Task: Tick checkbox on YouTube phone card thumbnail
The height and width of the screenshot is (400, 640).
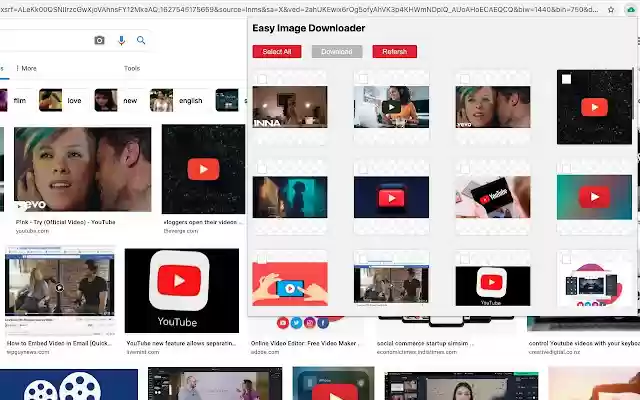Action: (x=464, y=168)
